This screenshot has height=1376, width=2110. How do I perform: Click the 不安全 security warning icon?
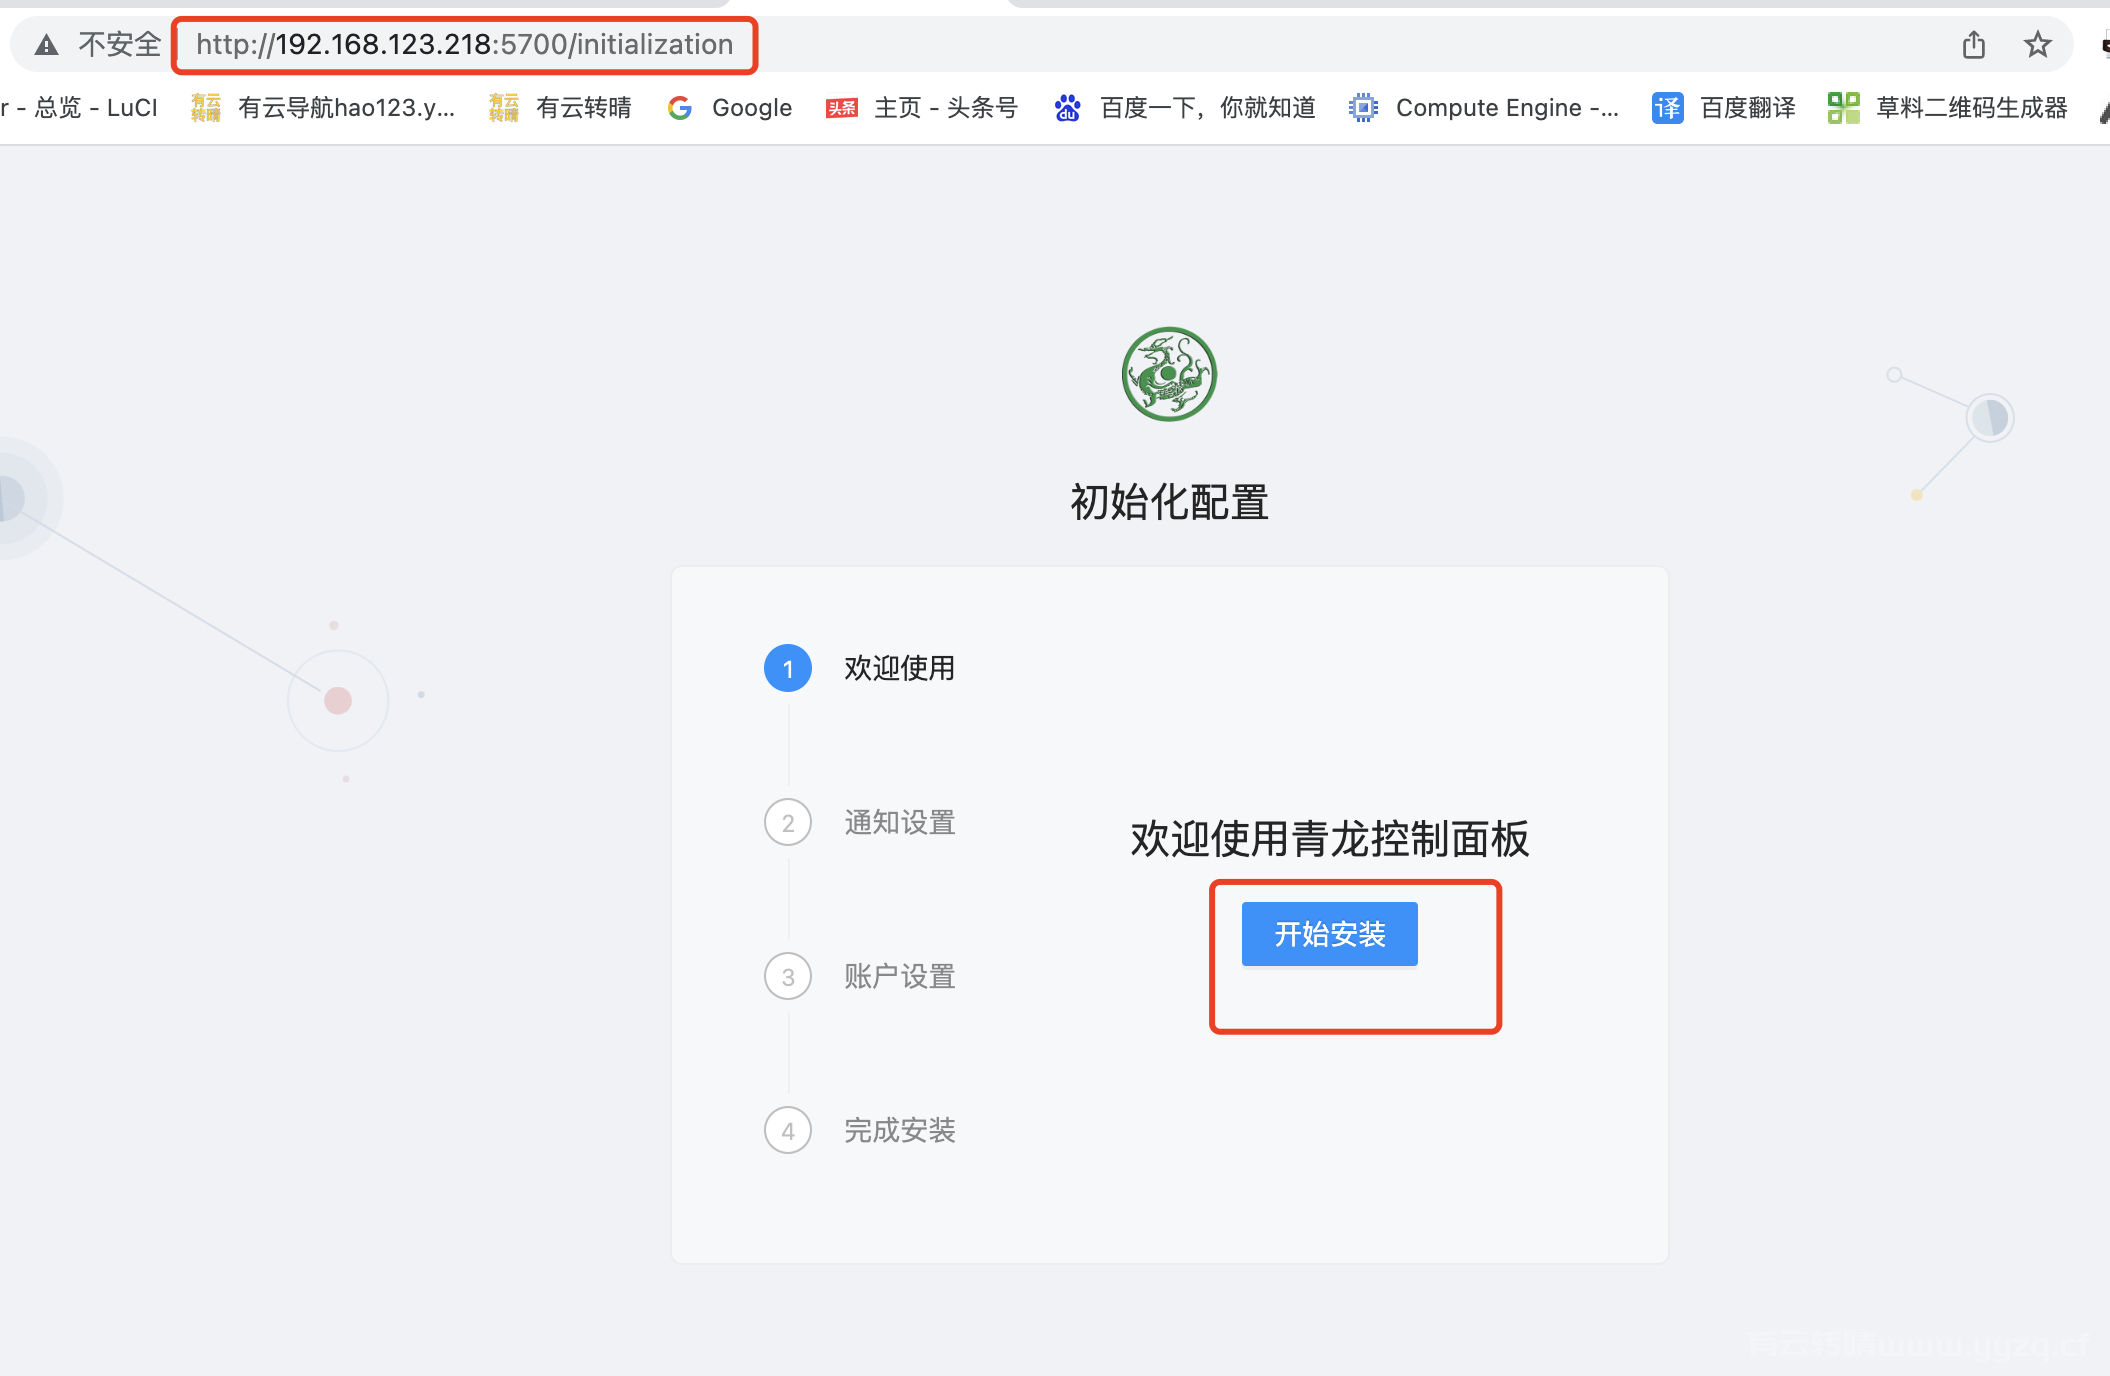46,45
